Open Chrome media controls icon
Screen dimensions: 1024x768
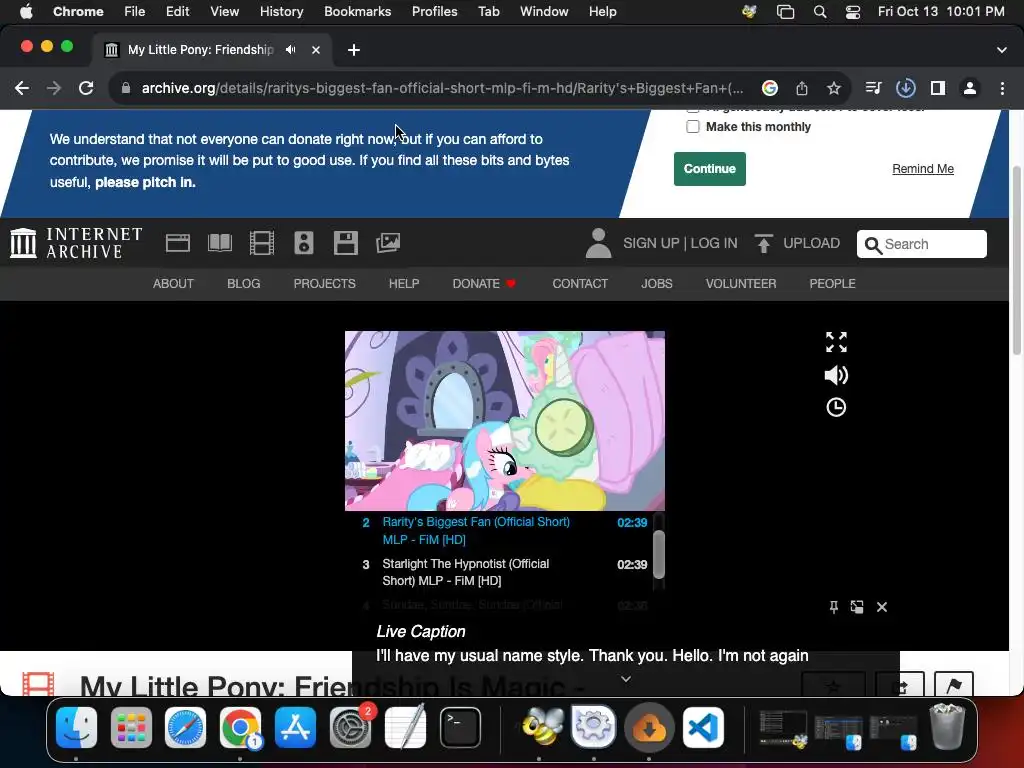[873, 88]
